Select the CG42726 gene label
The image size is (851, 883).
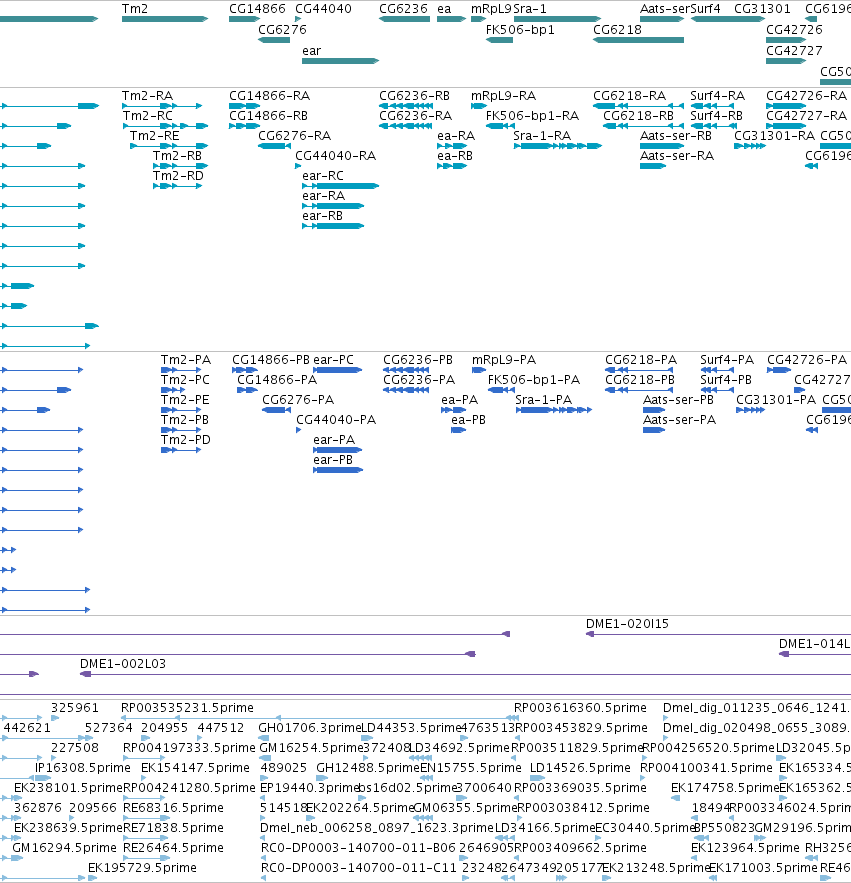point(794,30)
